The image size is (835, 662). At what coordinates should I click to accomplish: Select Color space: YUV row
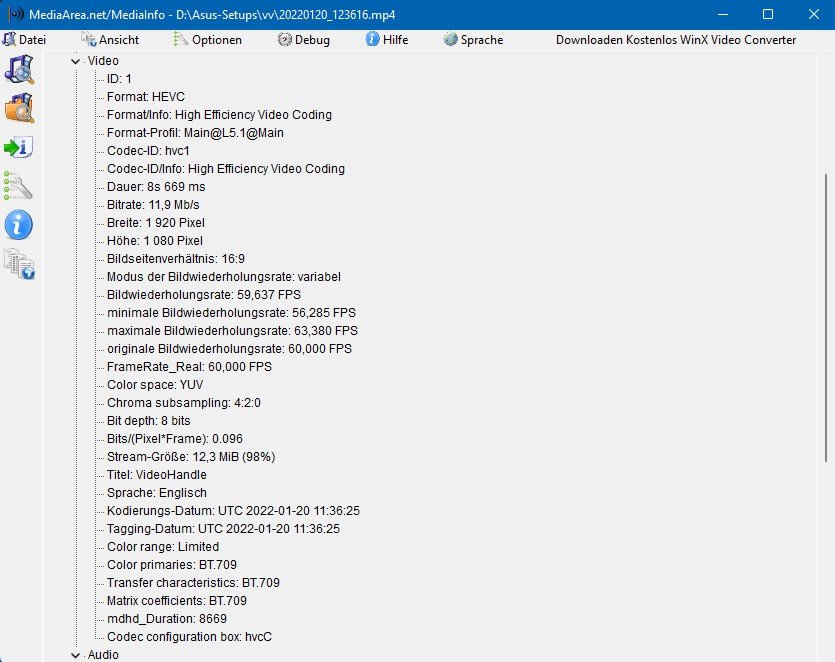(x=155, y=385)
